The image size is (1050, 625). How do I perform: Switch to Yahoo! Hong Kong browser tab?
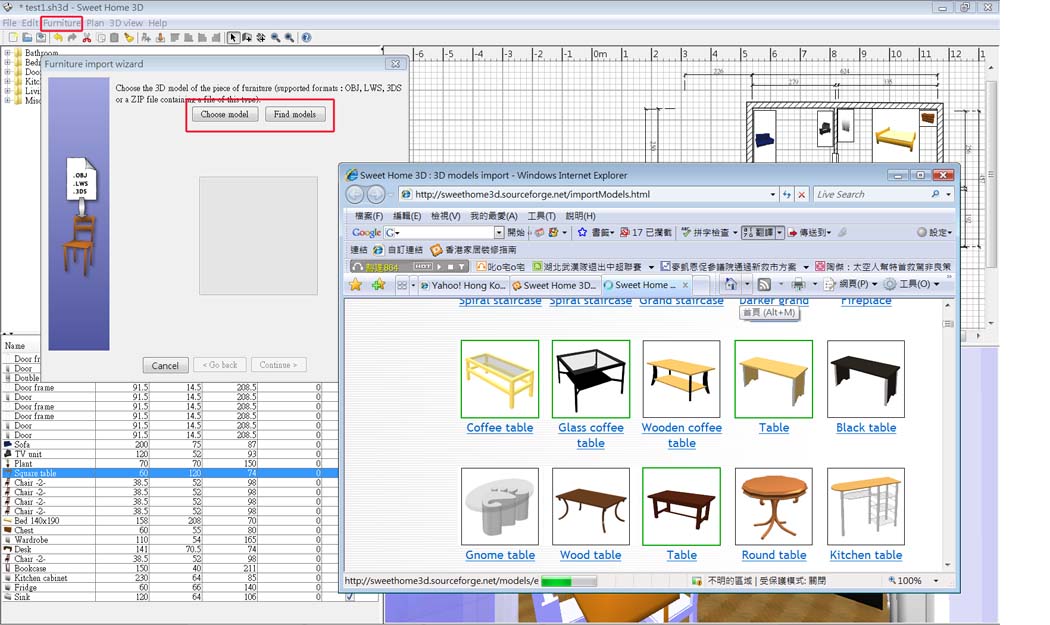[x=463, y=285]
